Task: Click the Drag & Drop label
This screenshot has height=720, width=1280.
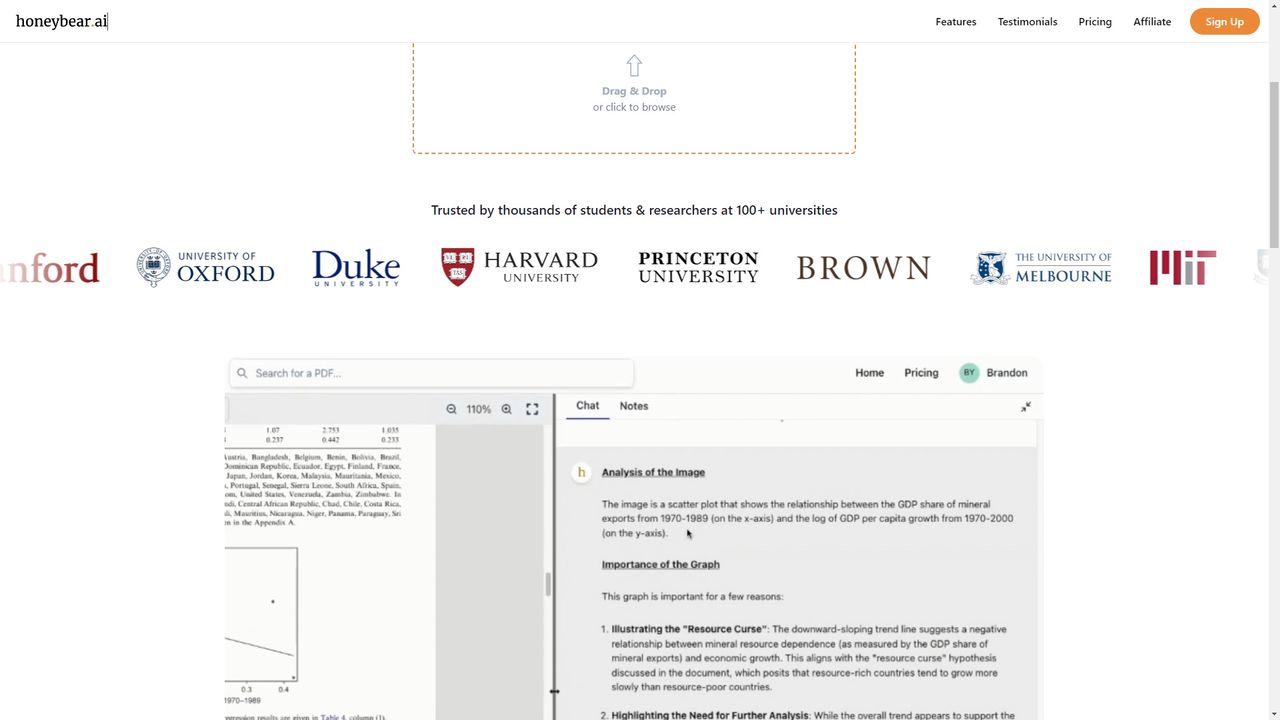Action: 634,91
